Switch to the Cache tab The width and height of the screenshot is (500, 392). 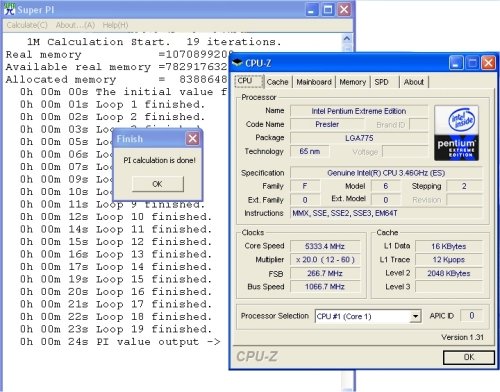coord(277,82)
